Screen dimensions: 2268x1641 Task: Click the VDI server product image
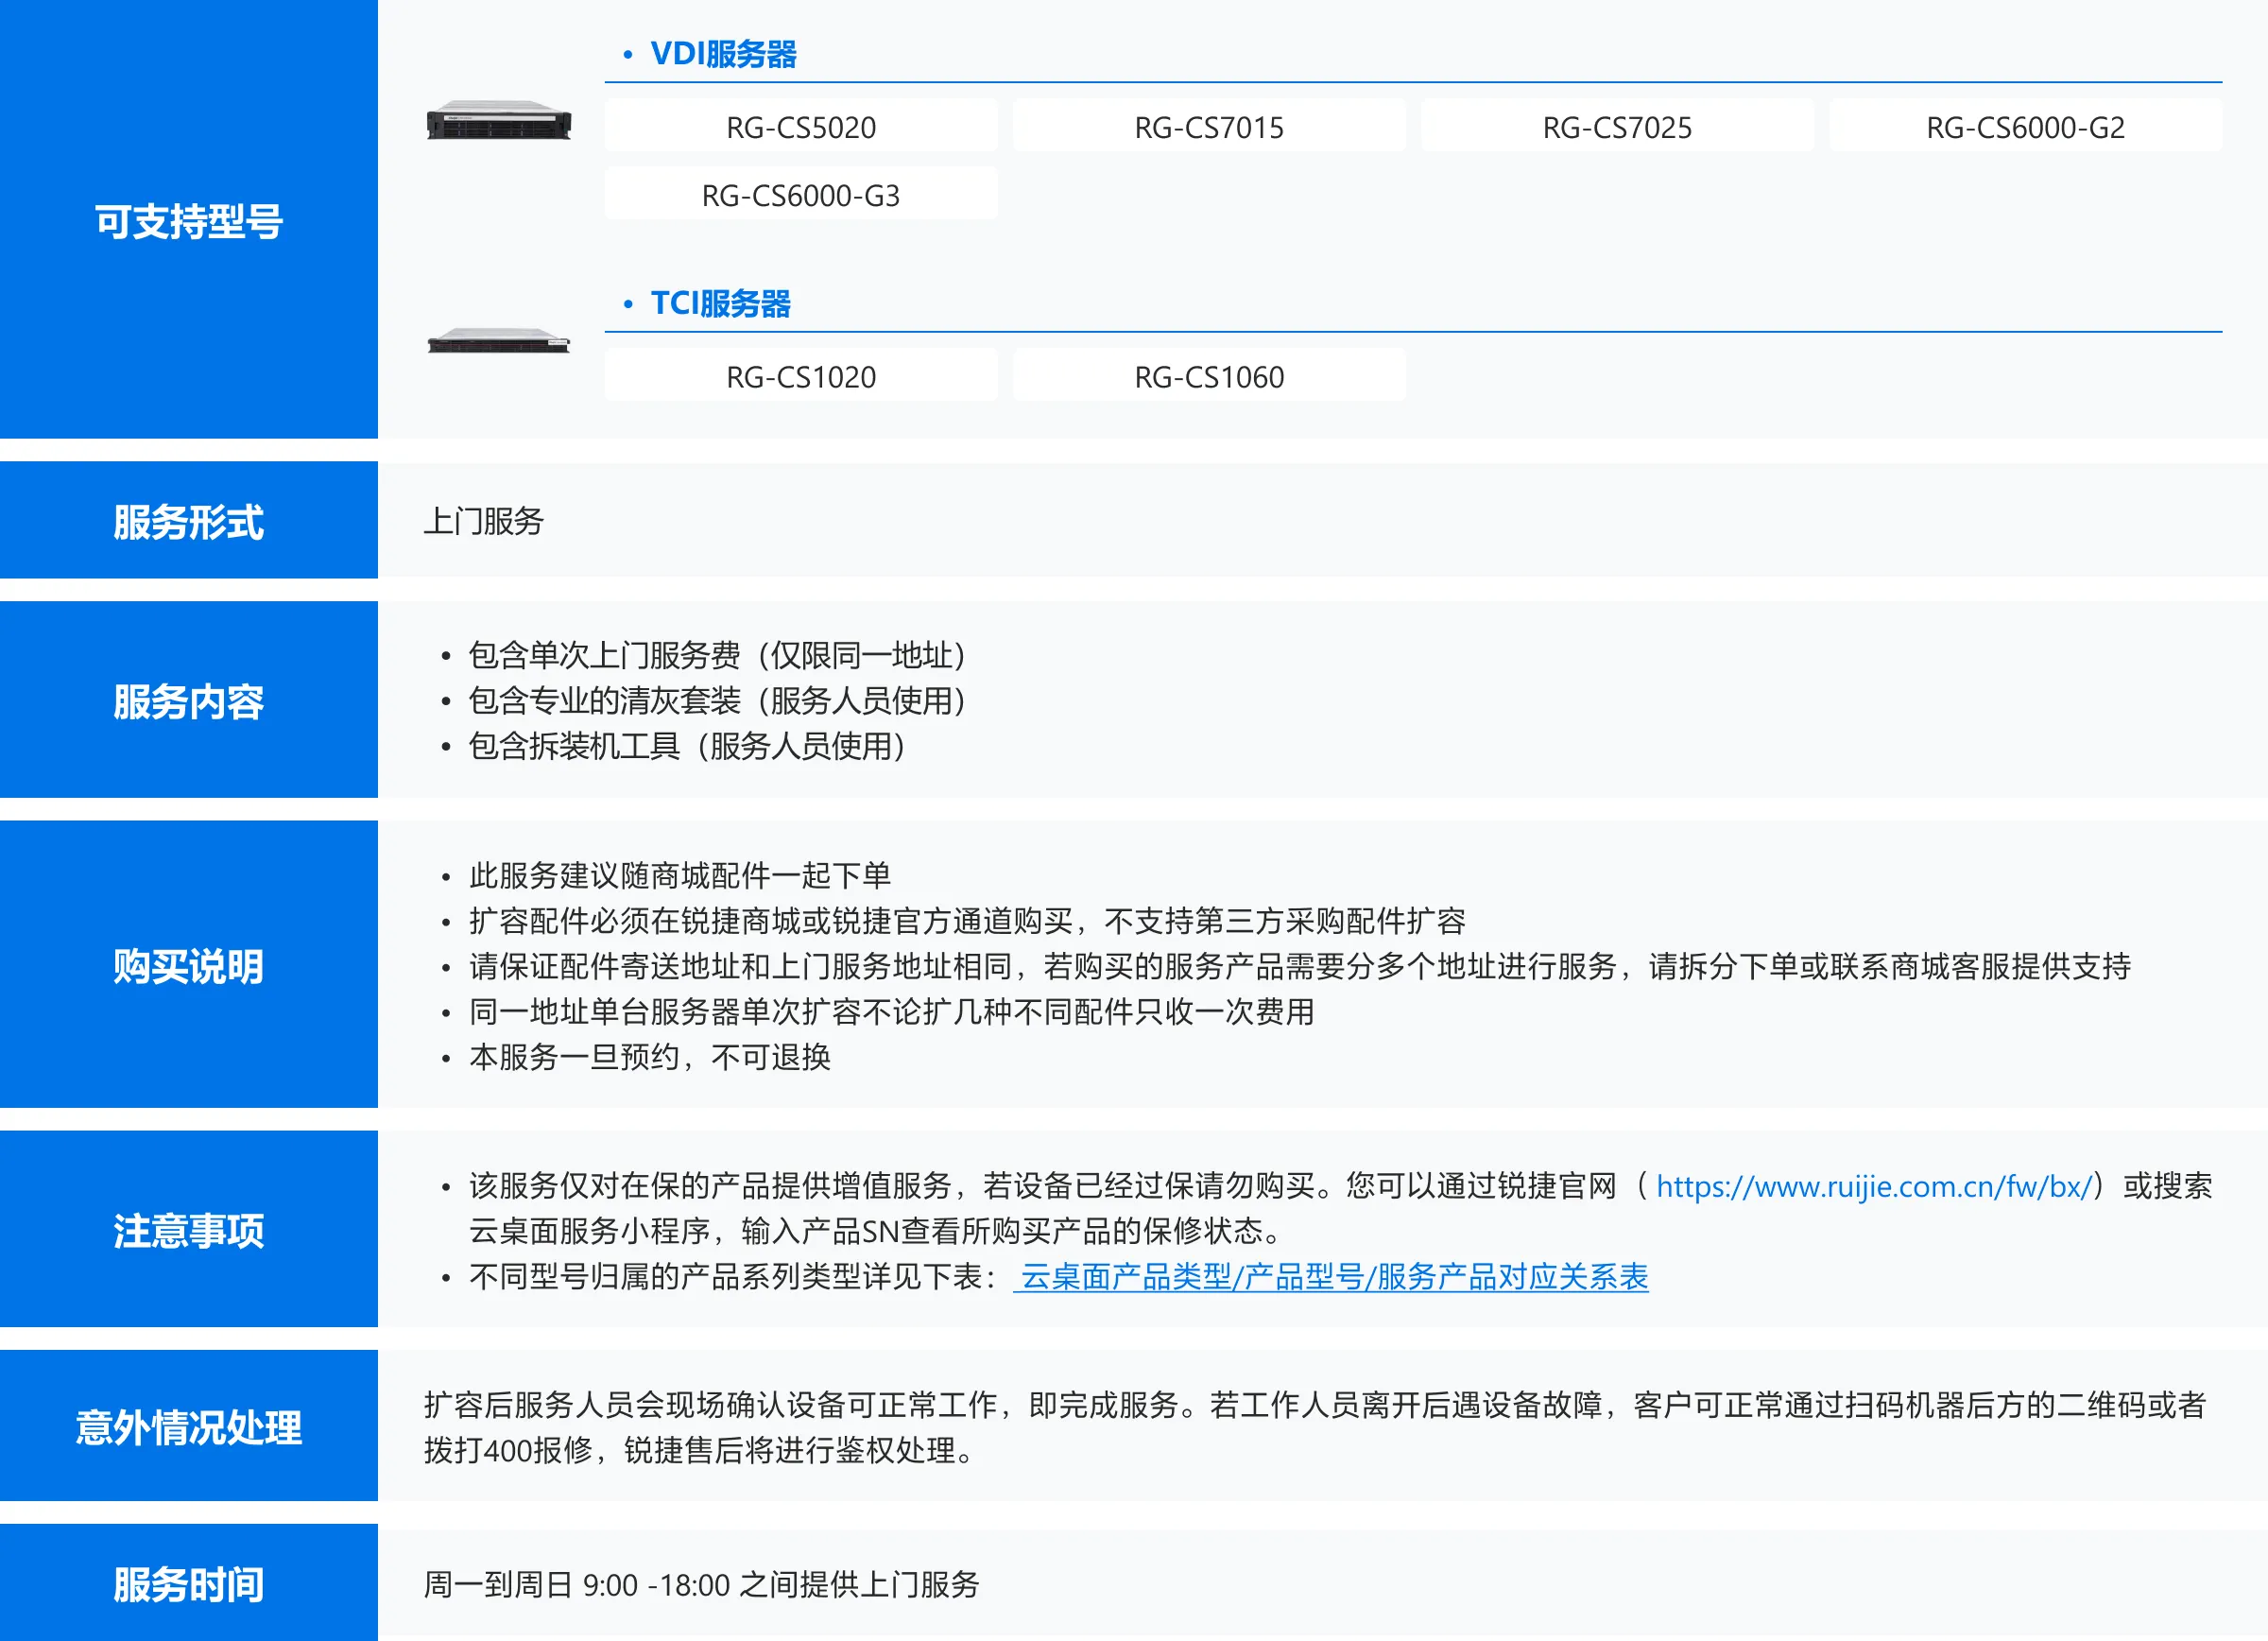coord(498,122)
